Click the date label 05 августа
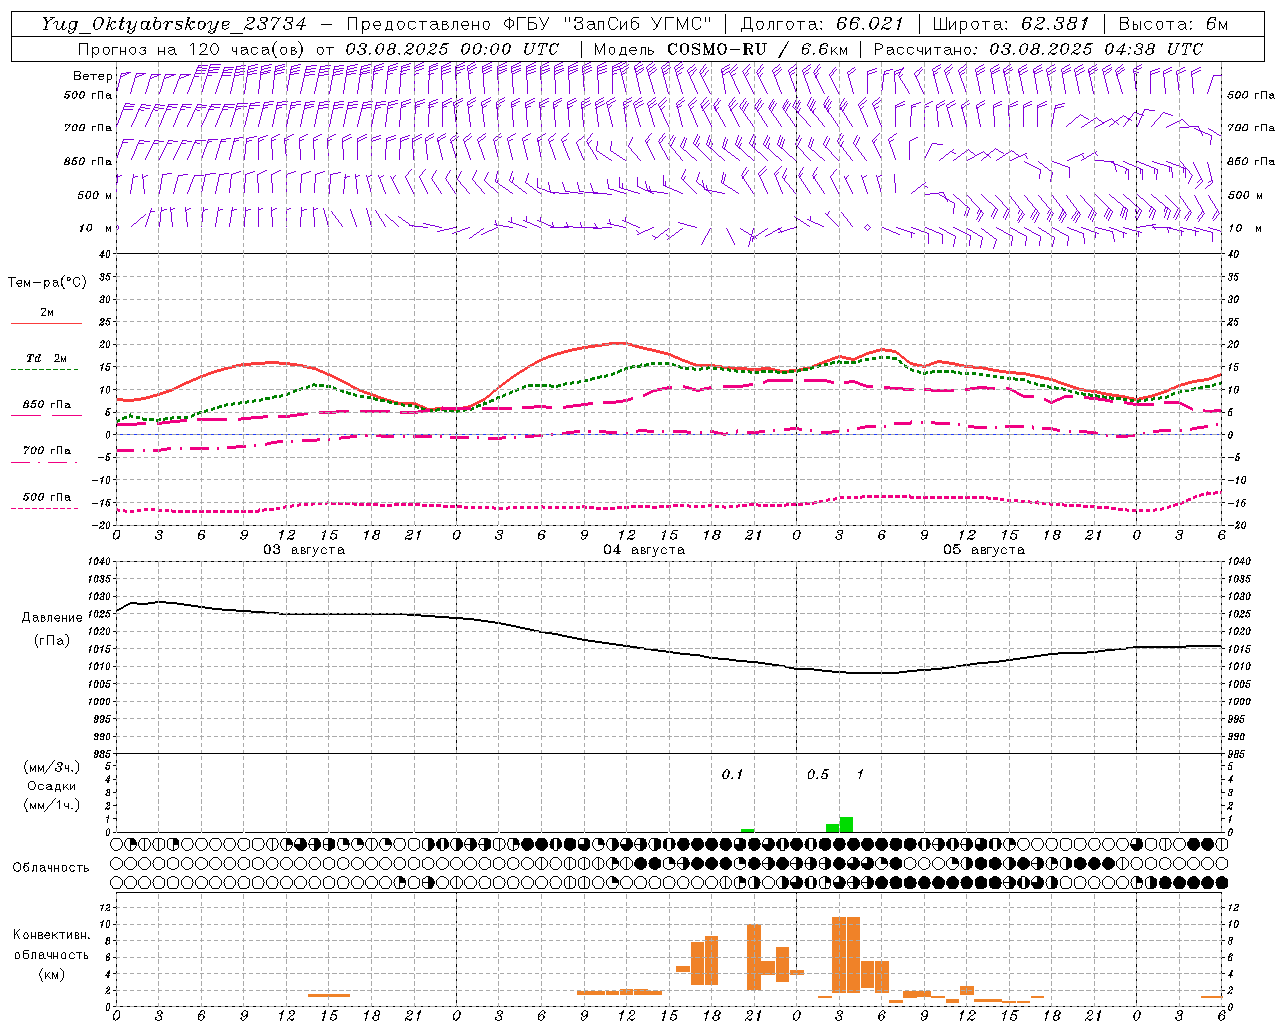The image size is (1280, 1024). 984,550
